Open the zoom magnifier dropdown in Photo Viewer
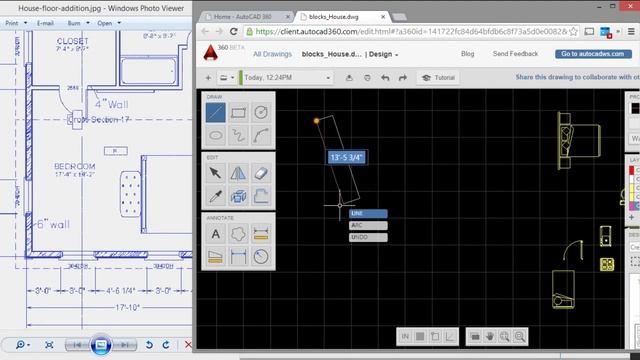 [23, 345]
